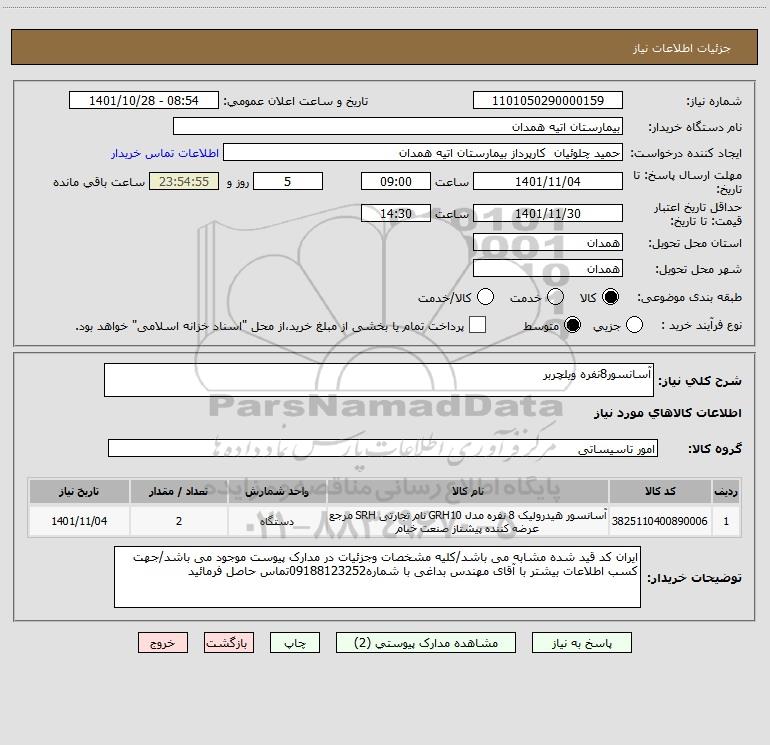This screenshot has width=770, height=745.
Task: Click the تاریخ نیاز column header
Action: pyautogui.click(x=79, y=491)
